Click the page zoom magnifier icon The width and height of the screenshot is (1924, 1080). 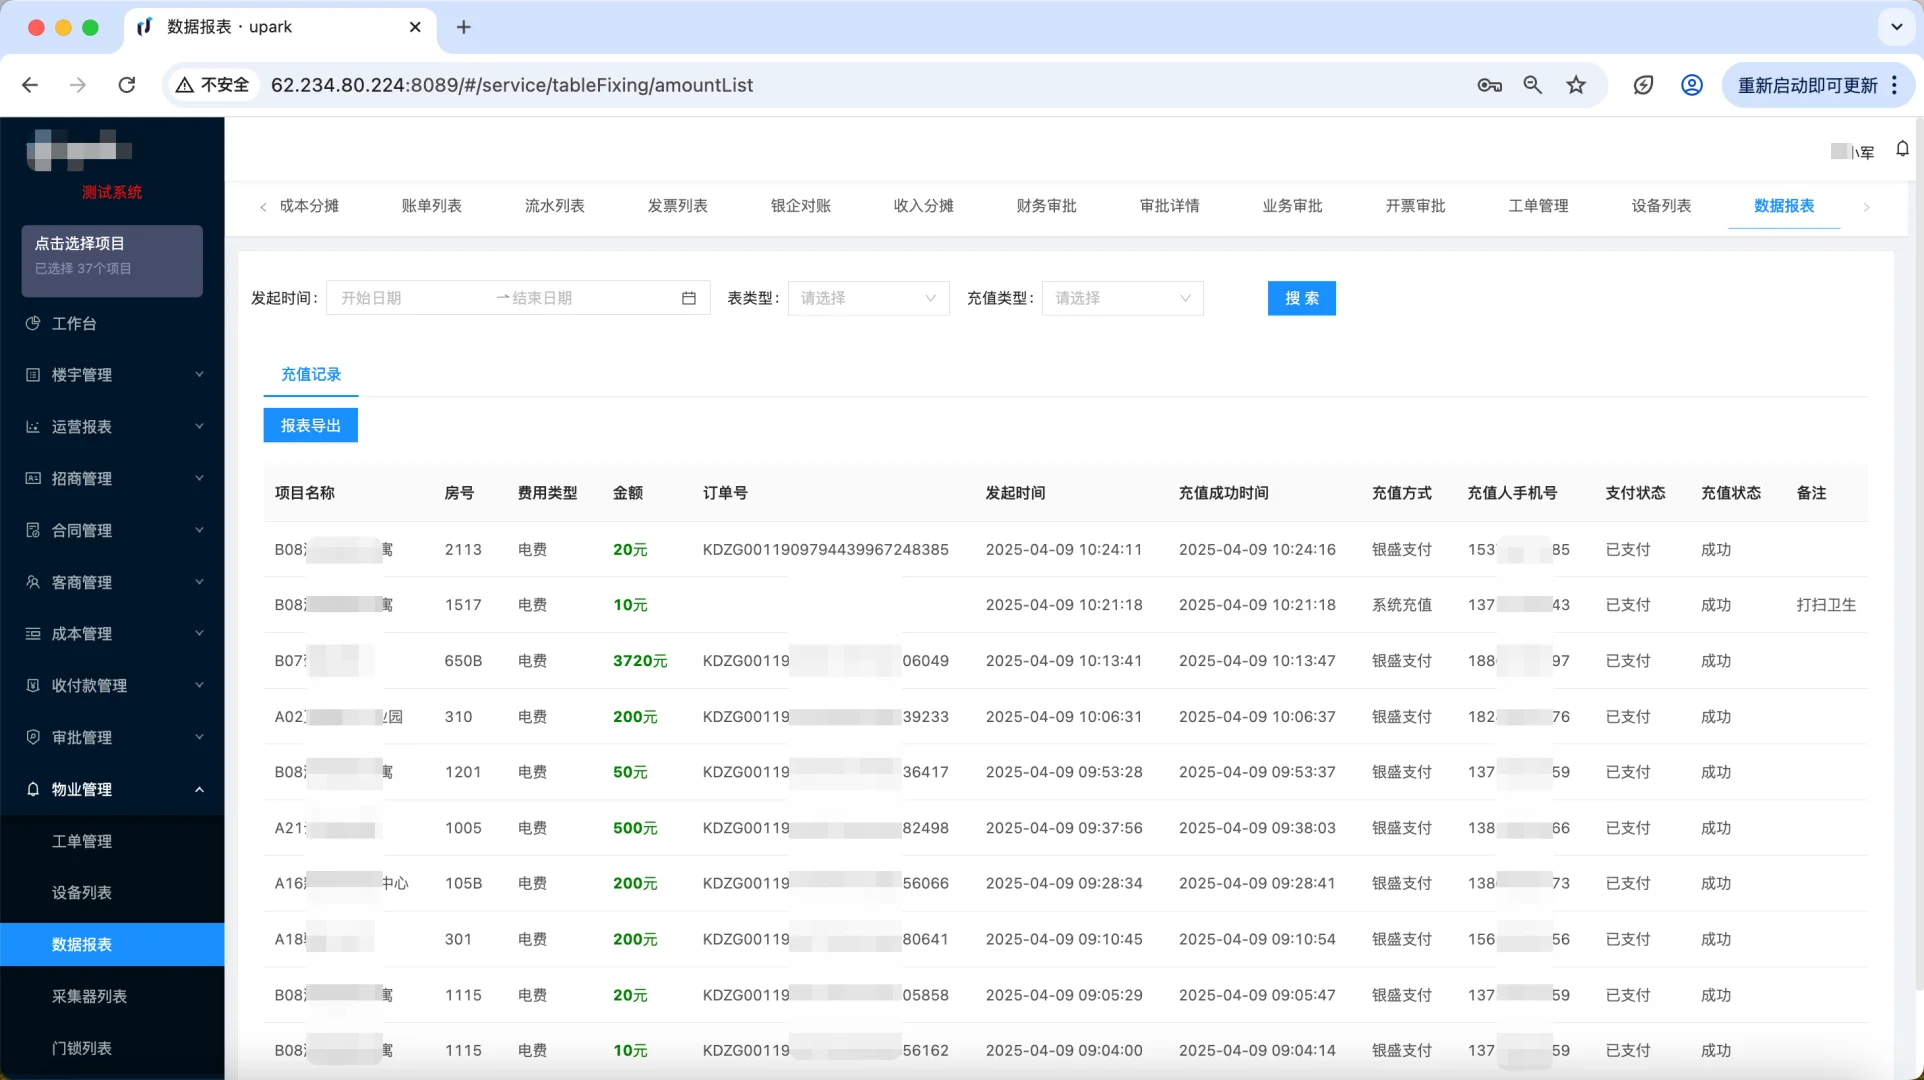click(x=1532, y=85)
